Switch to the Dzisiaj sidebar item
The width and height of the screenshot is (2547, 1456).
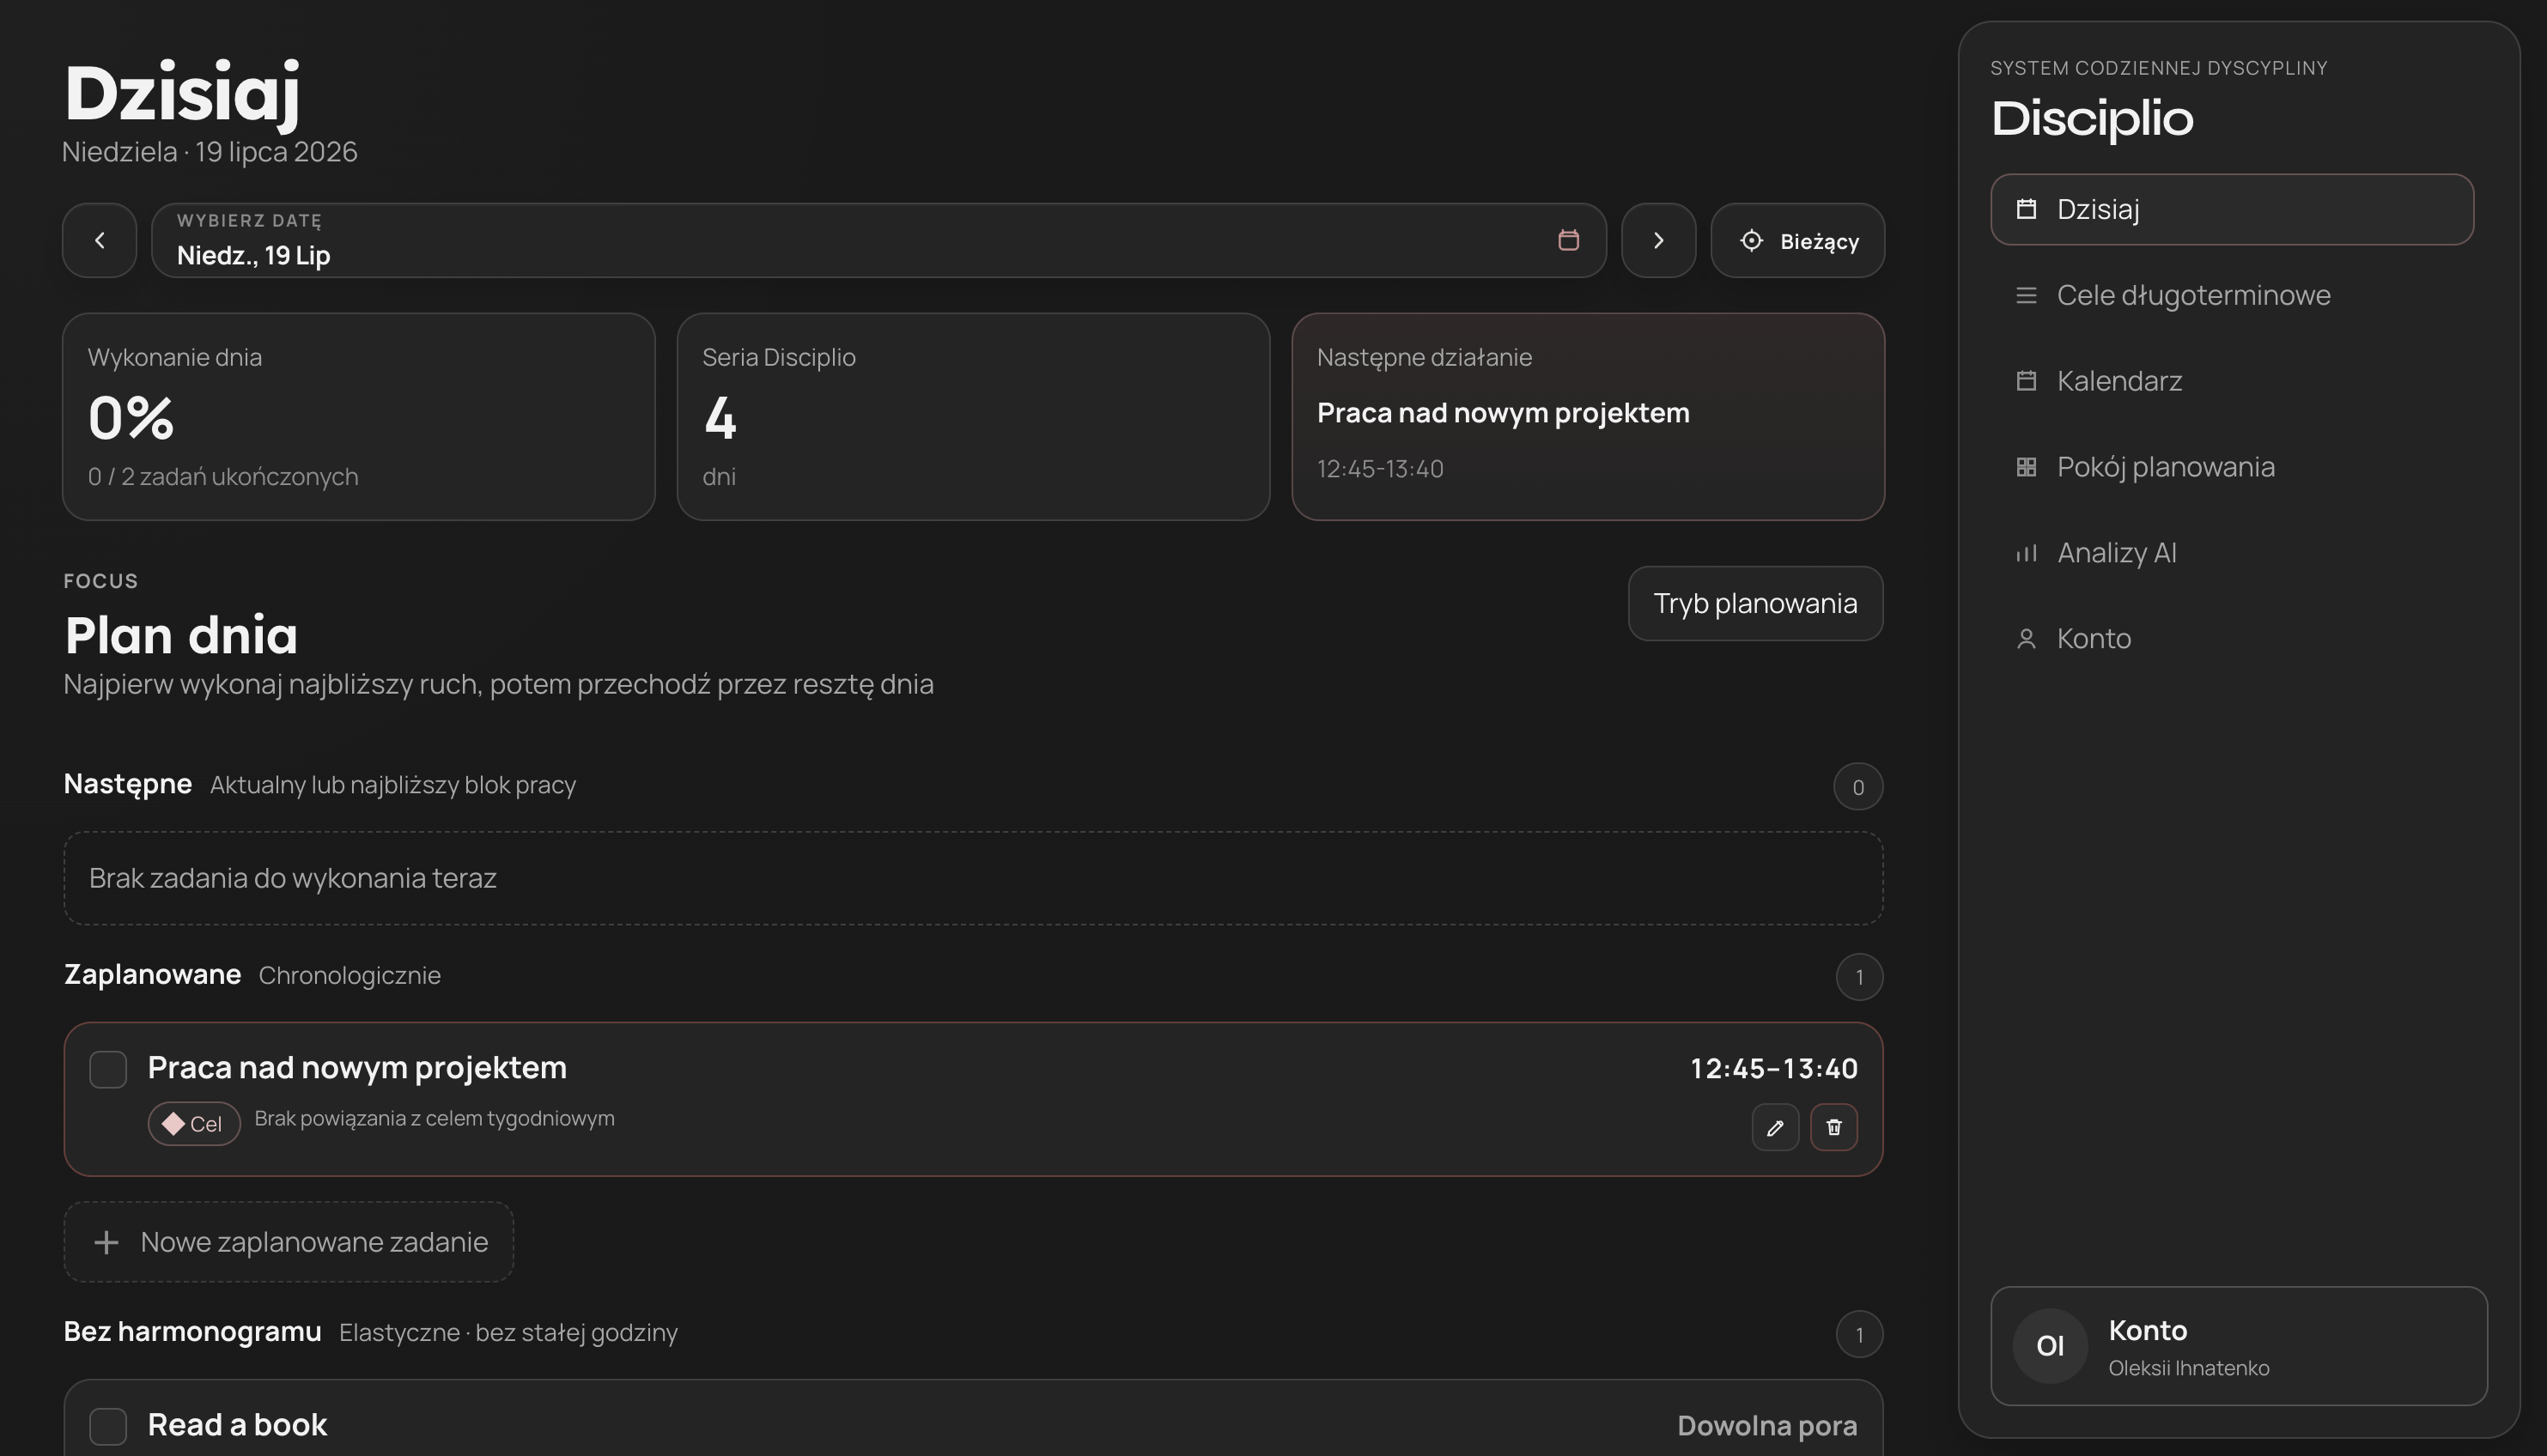[2232, 209]
